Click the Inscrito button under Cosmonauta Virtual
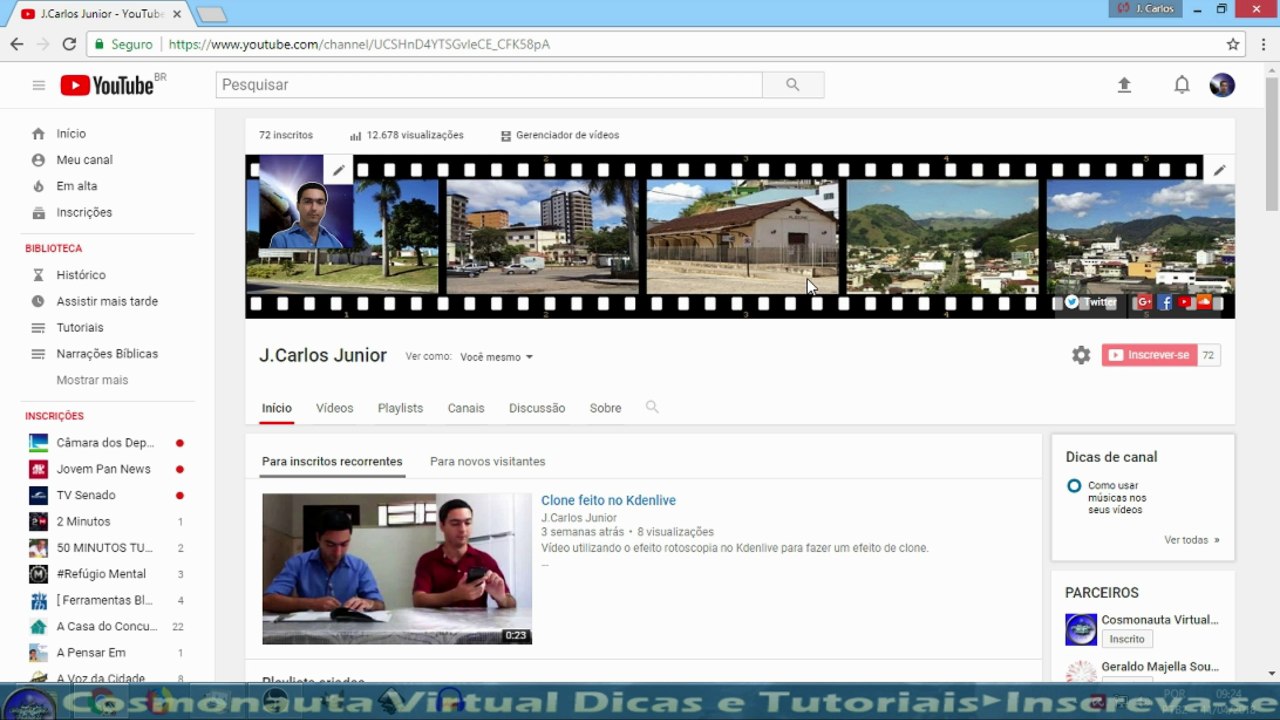Screen dimensions: 1280x720 point(1127,639)
